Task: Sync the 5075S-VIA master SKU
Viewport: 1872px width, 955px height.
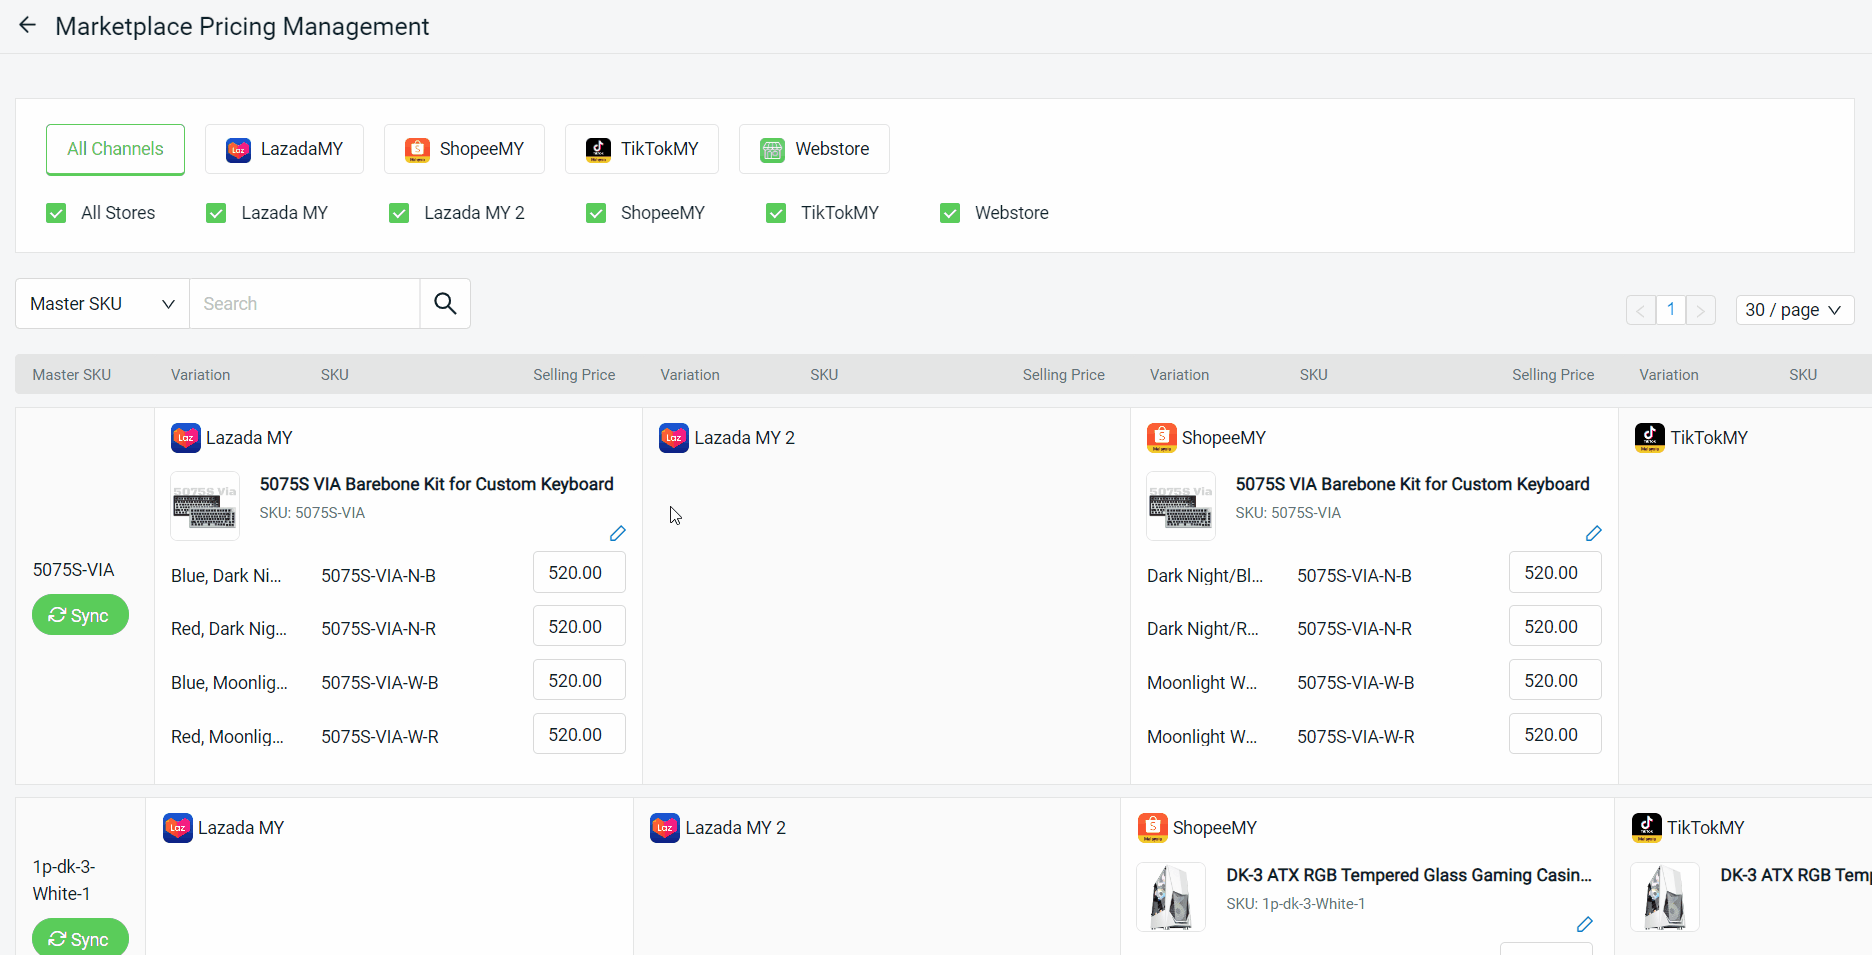Action: [80, 615]
